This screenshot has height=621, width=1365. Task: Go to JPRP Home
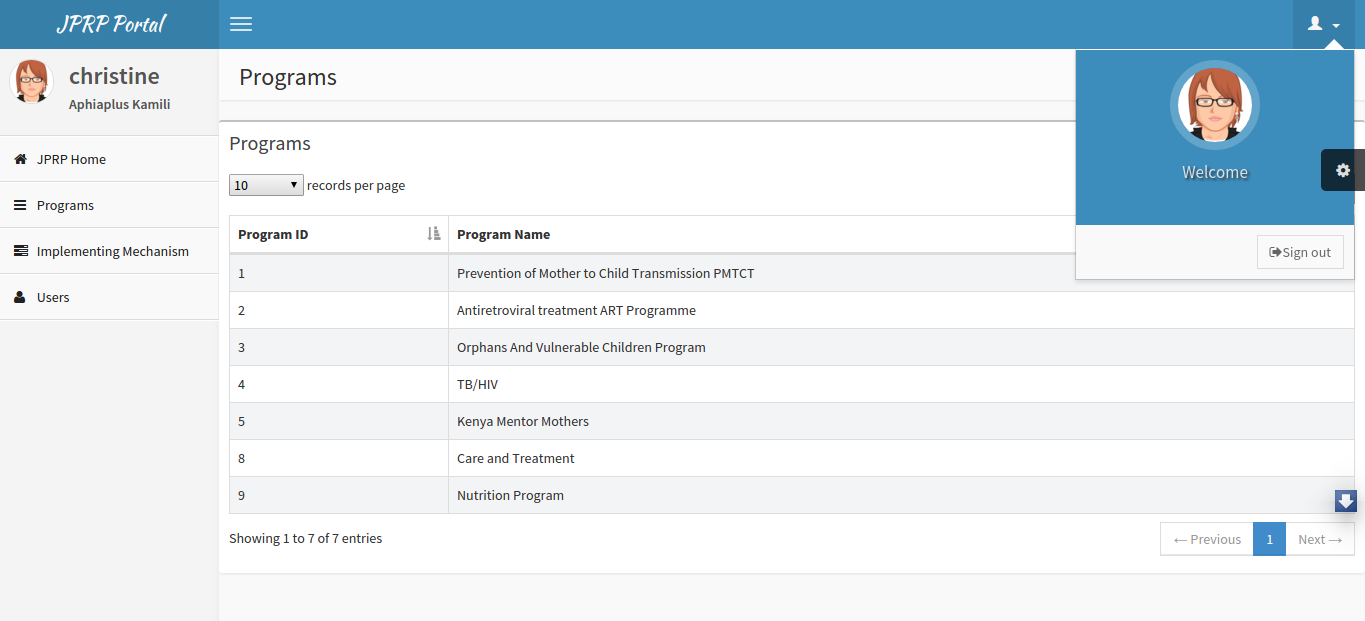(109, 159)
